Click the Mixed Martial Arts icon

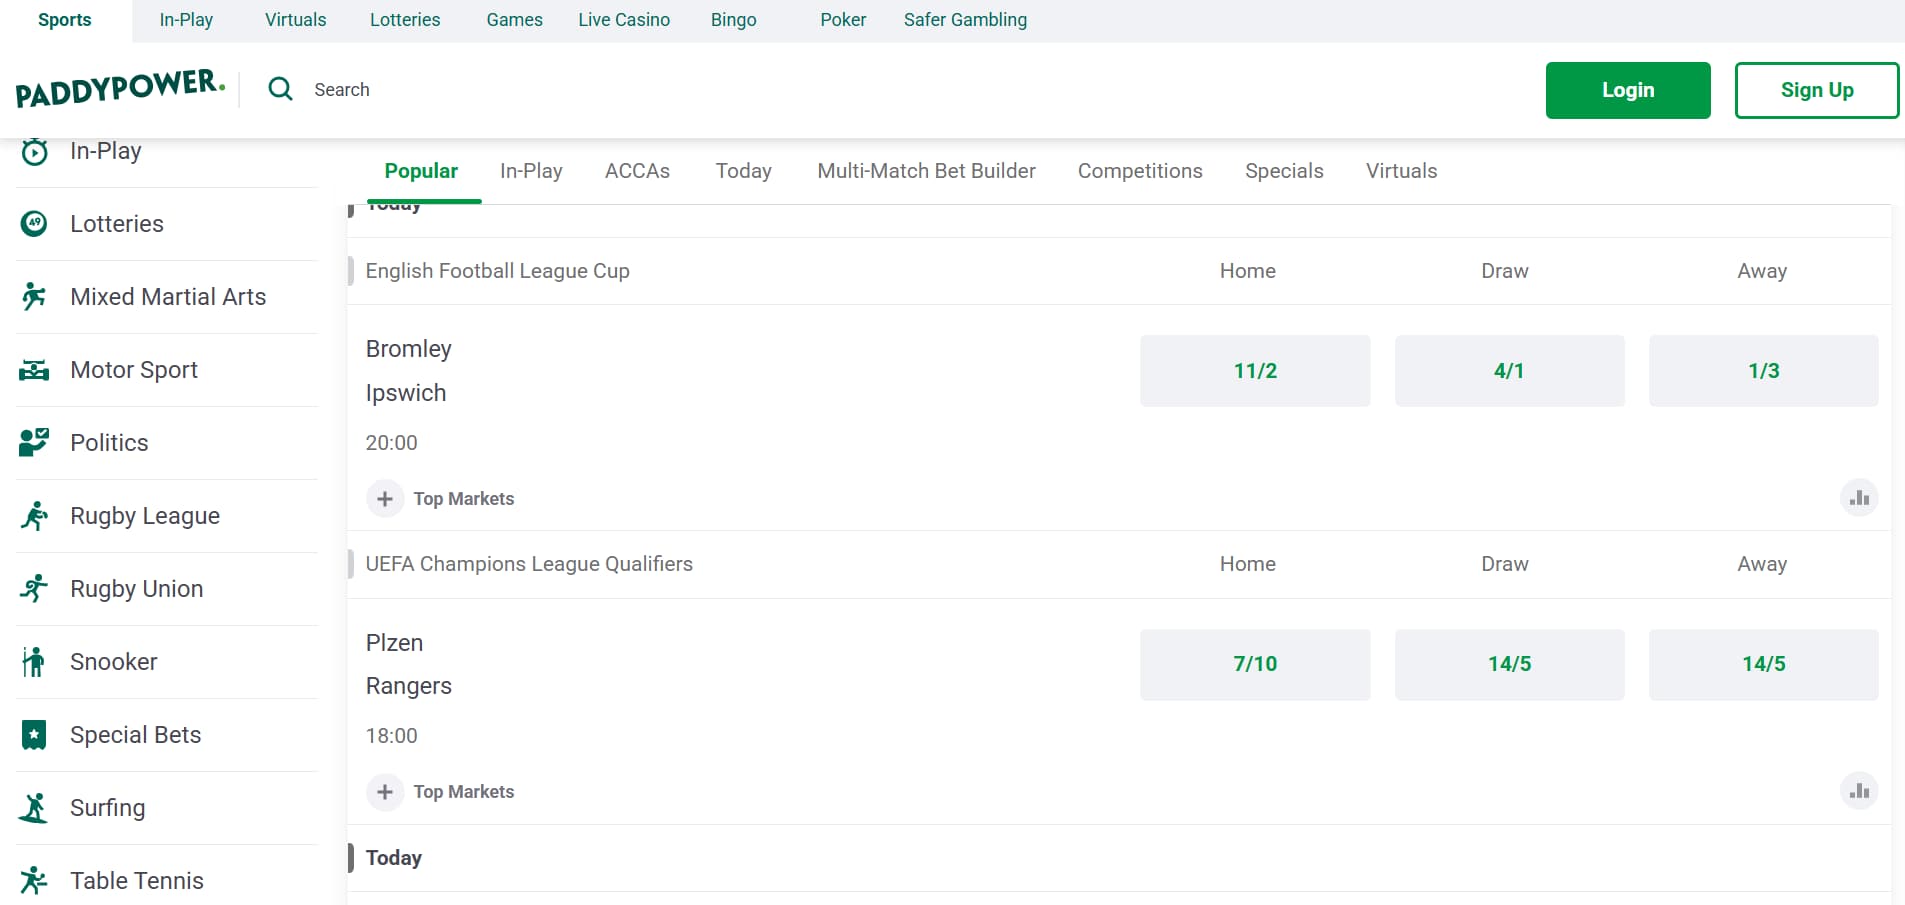click(34, 297)
